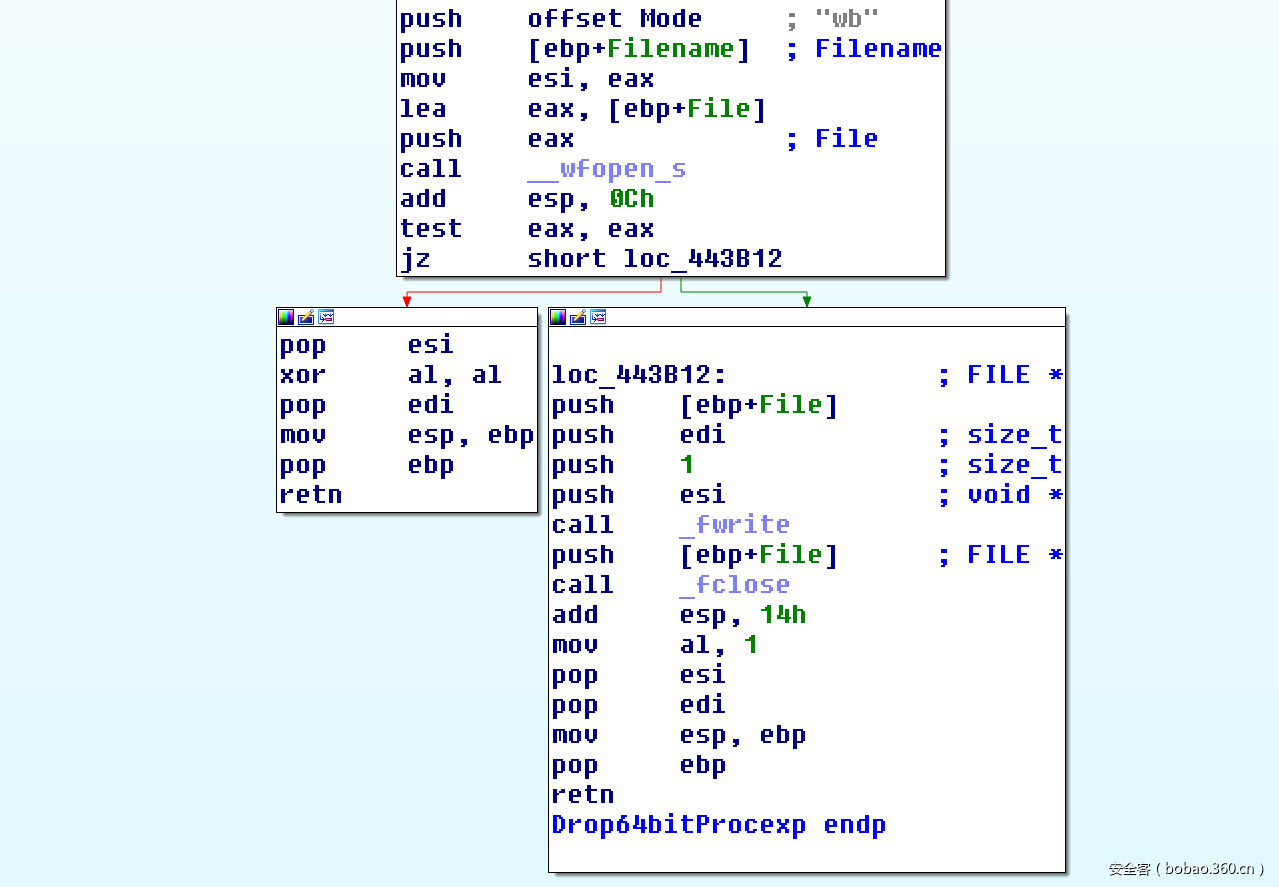1279x887 pixels.
Task: Click the File variable in the lea instruction
Action: pyautogui.click(x=719, y=108)
